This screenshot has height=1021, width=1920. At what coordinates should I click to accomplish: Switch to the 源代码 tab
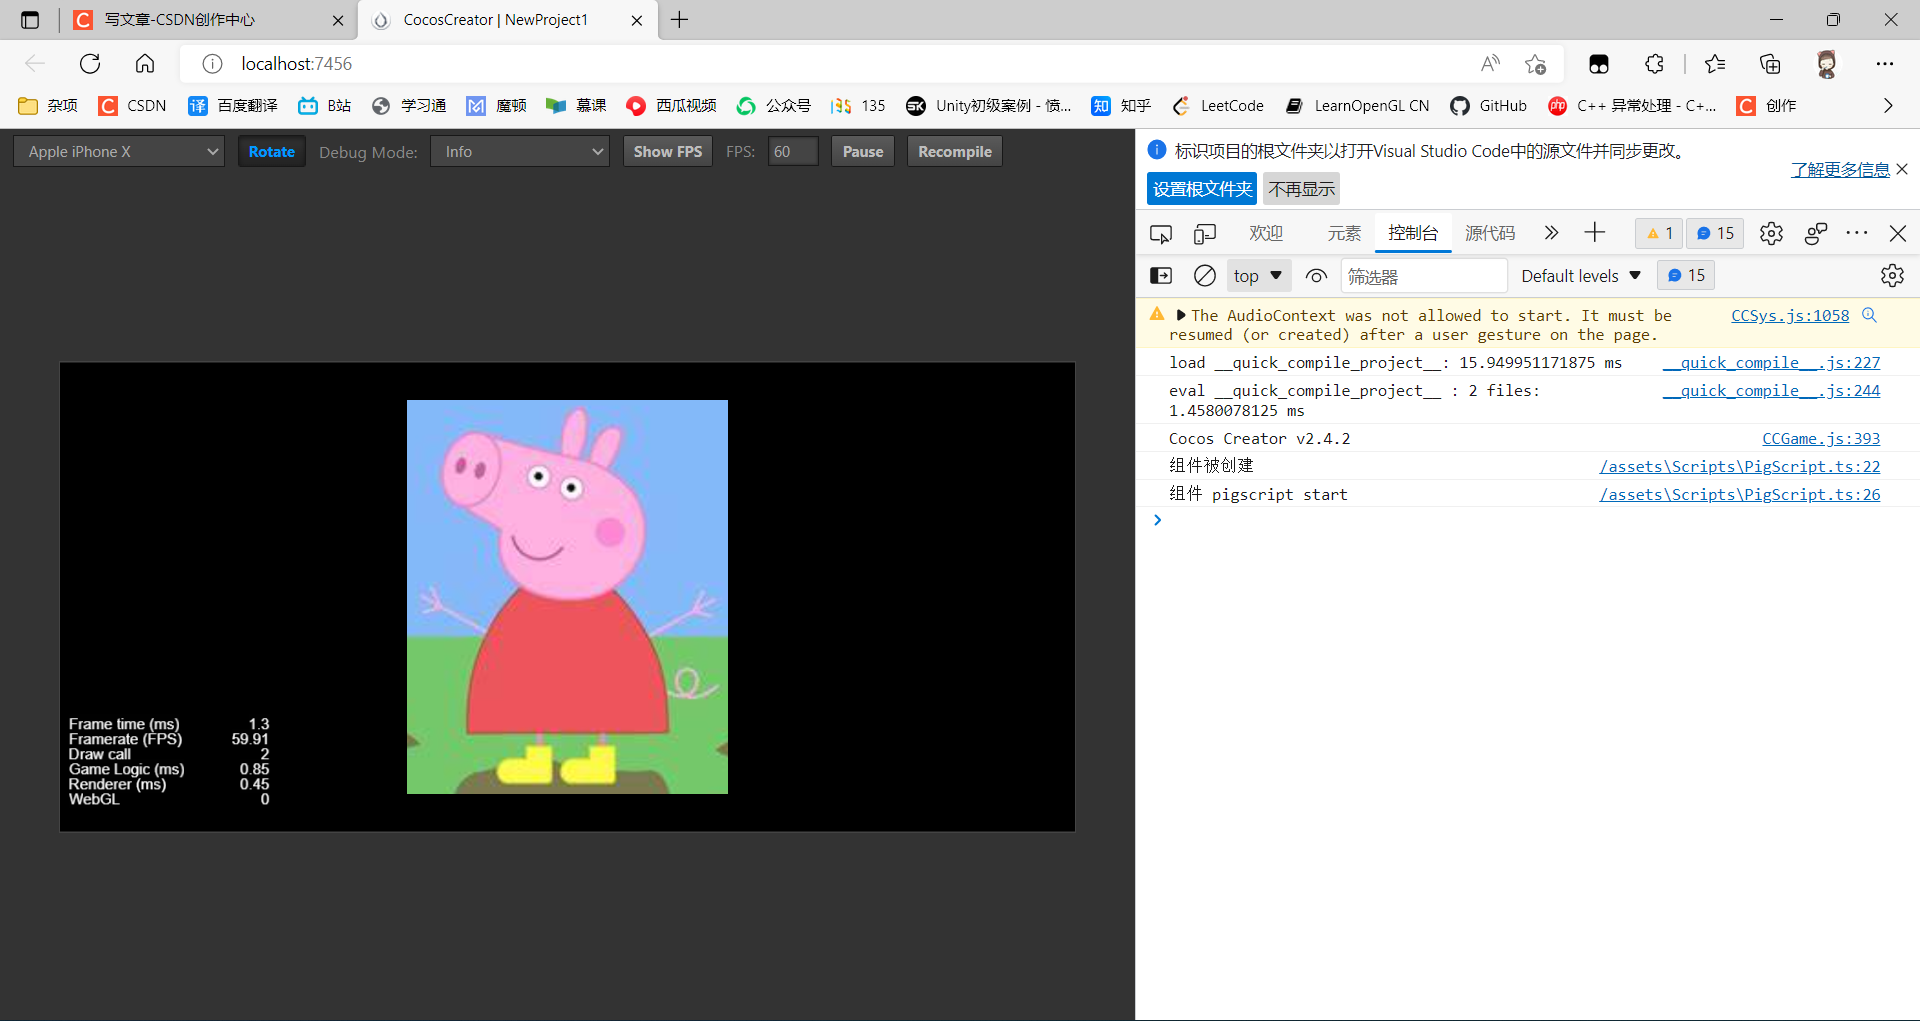pos(1489,234)
